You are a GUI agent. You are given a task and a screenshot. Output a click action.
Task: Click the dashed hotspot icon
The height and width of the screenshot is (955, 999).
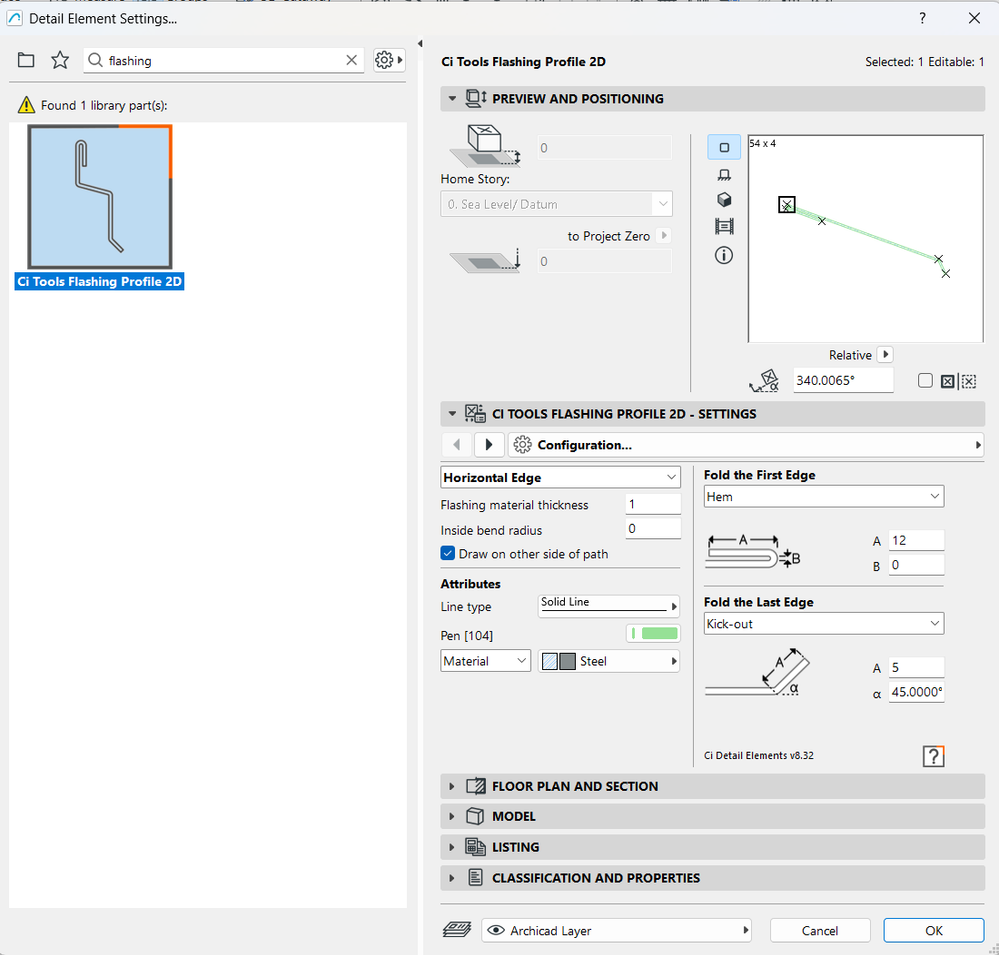click(x=969, y=382)
